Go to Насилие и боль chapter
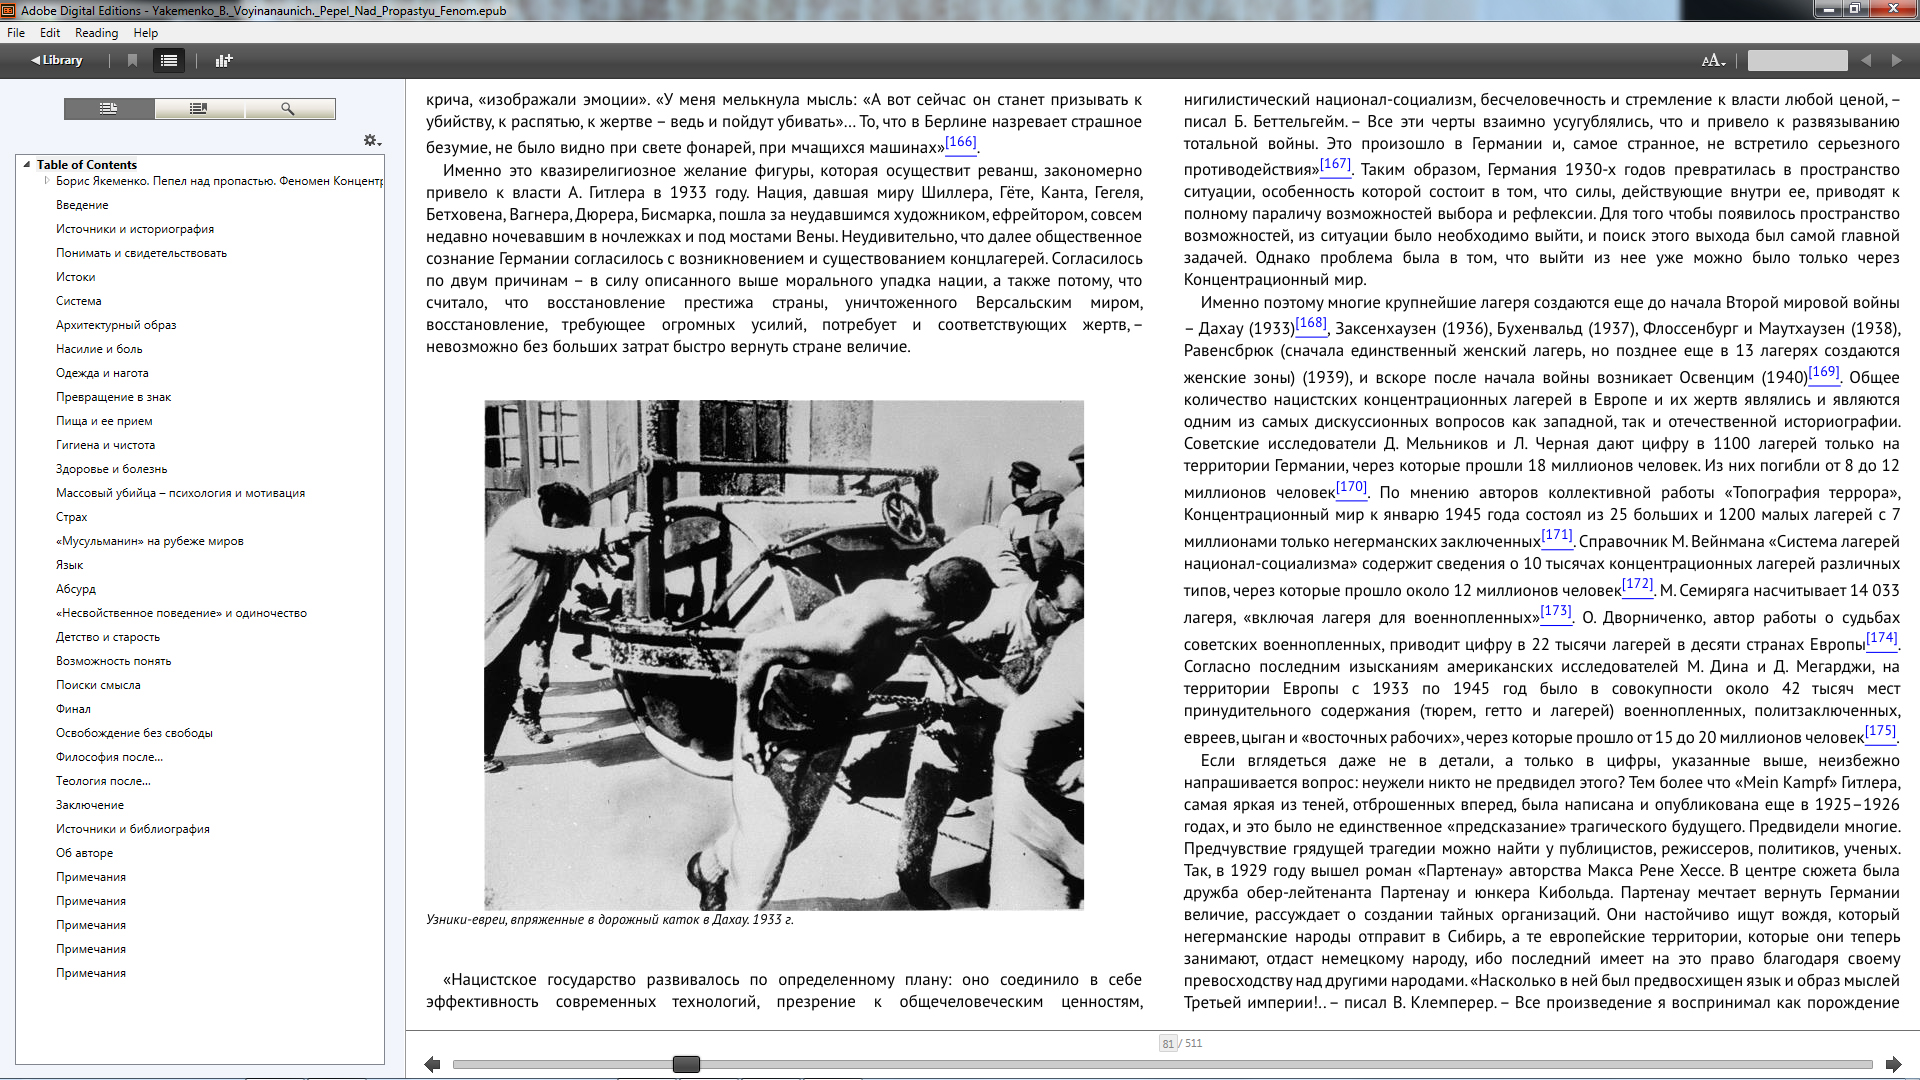 tap(99, 349)
